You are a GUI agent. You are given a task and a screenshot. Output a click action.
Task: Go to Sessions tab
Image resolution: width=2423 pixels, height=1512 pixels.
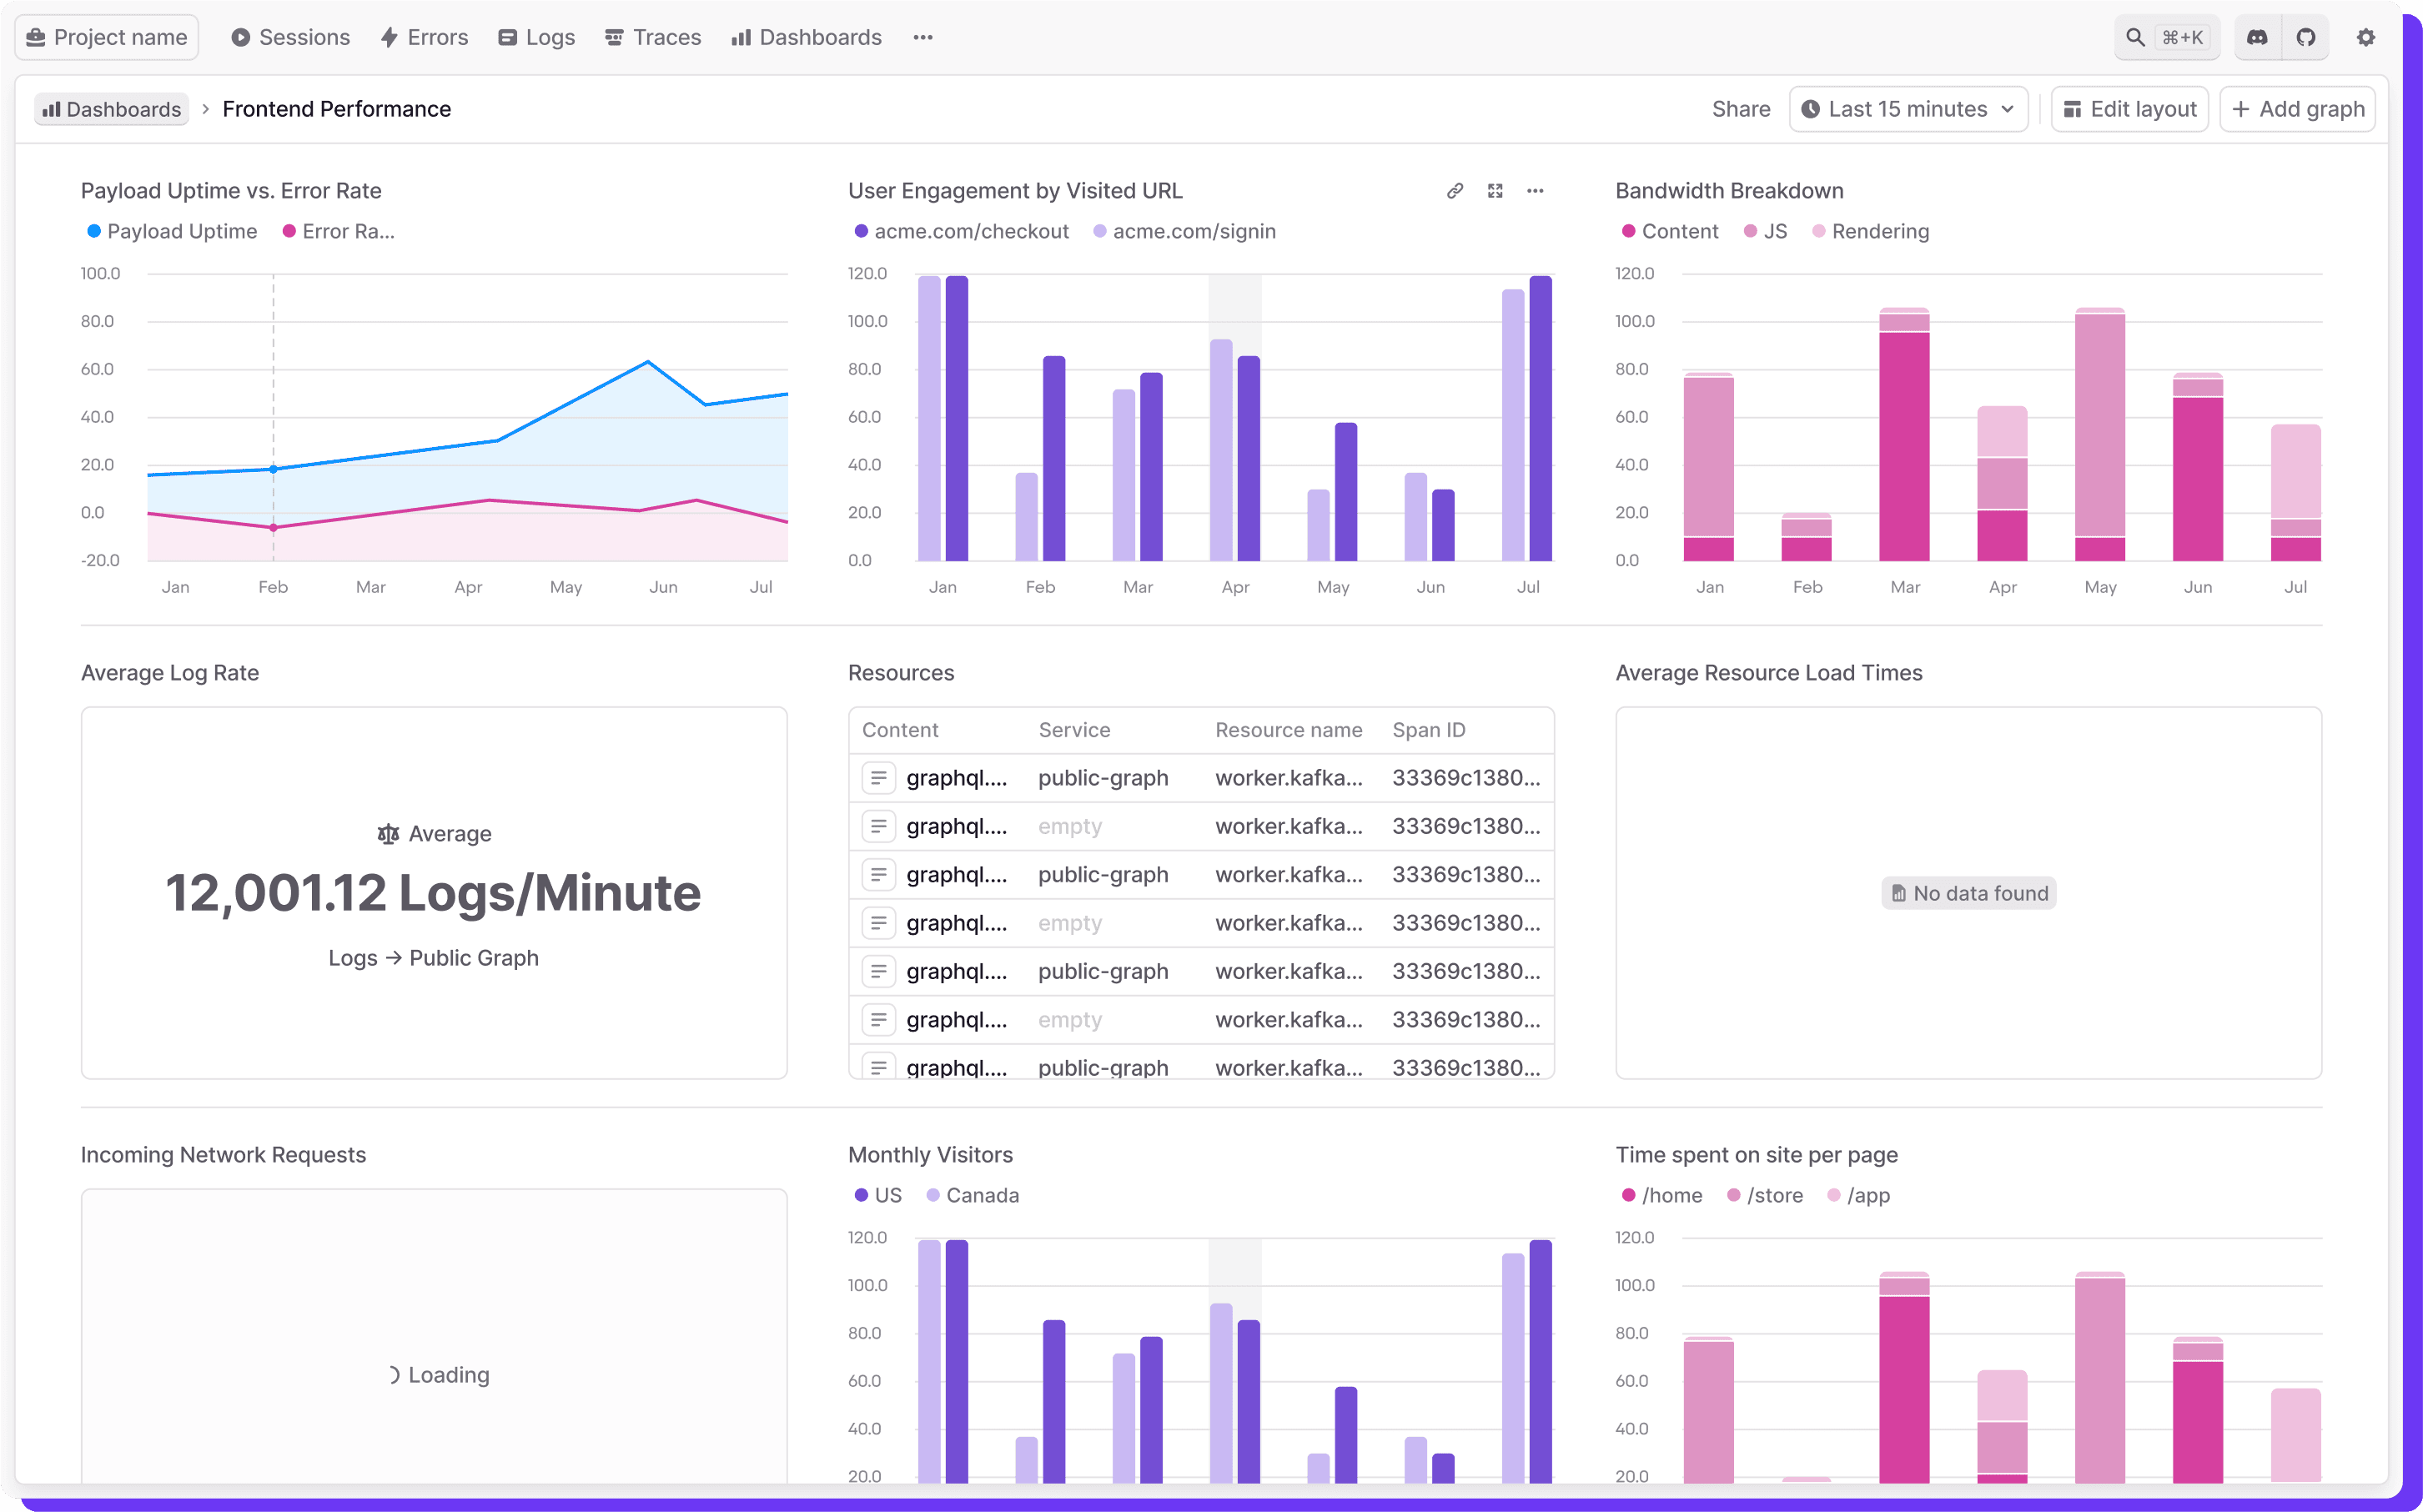290,37
